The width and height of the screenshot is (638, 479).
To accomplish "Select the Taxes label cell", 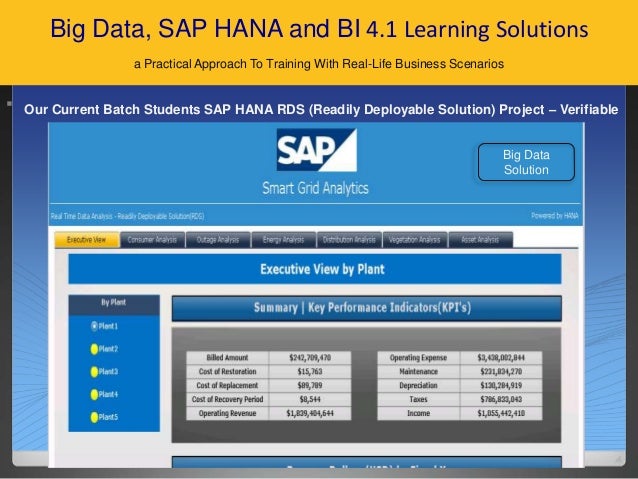I will (x=418, y=399).
